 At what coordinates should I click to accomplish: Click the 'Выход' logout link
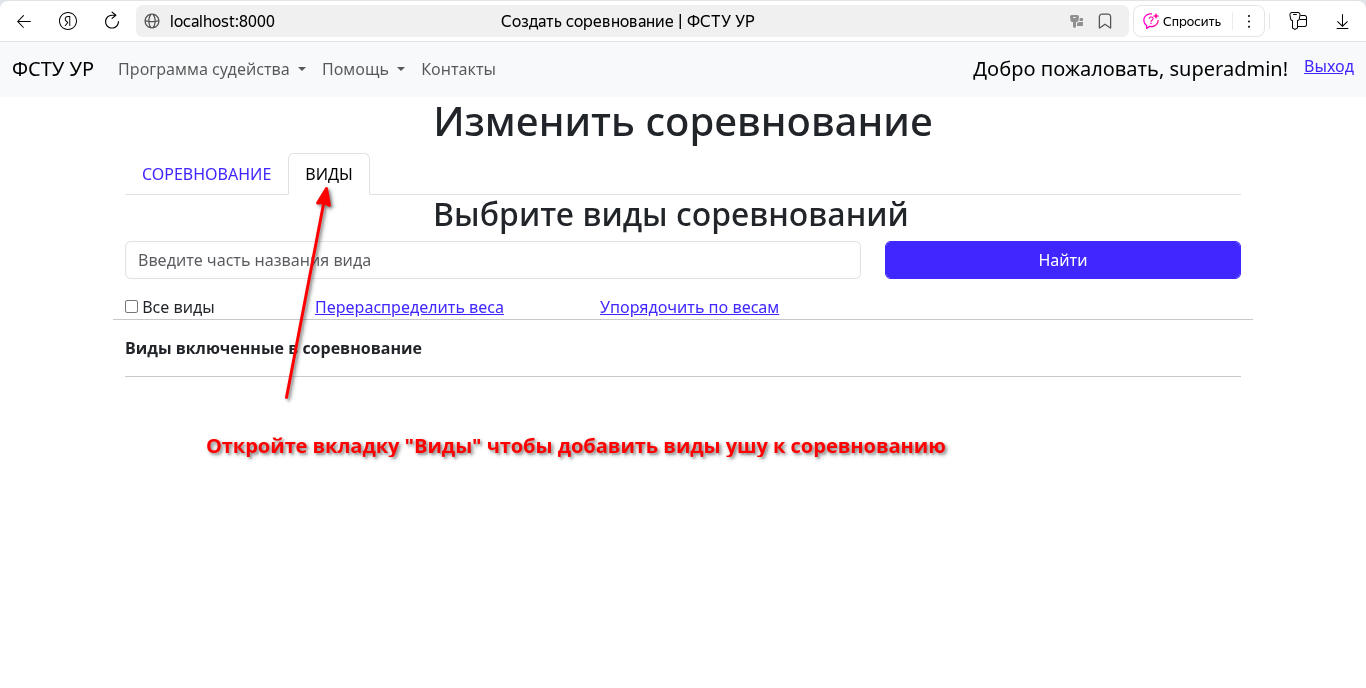coord(1328,66)
